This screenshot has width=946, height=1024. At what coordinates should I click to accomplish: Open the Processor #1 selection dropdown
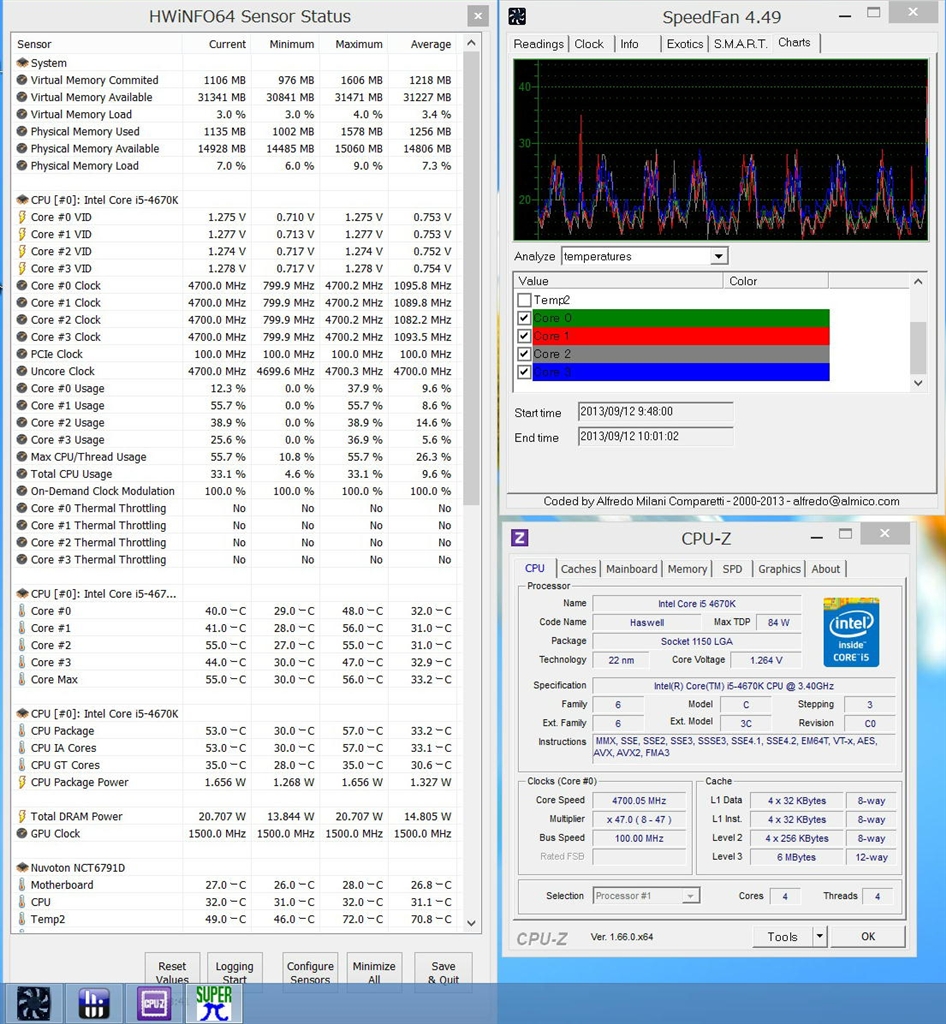click(x=690, y=895)
